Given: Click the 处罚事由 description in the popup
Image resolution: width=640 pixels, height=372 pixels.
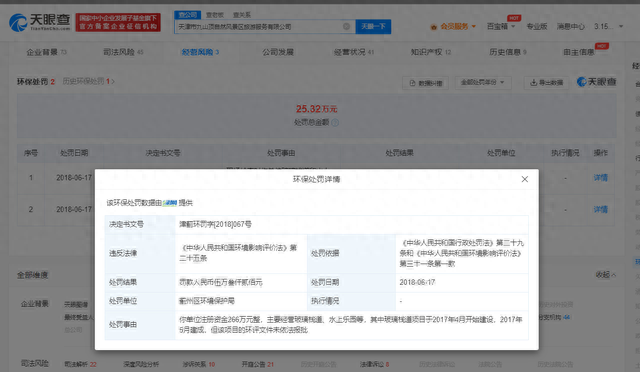Looking at the screenshot, I should (x=351, y=325).
